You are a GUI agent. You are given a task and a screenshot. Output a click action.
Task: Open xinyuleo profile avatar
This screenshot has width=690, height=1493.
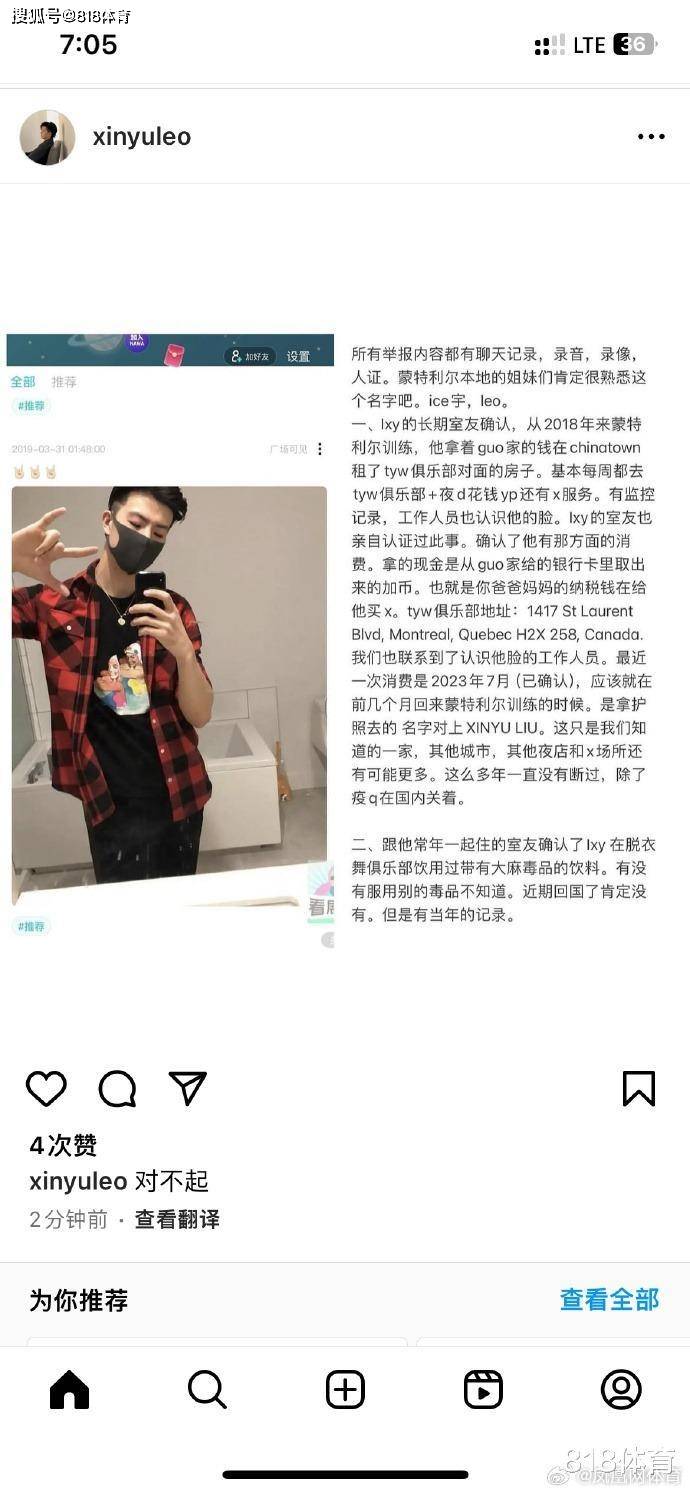point(47,137)
